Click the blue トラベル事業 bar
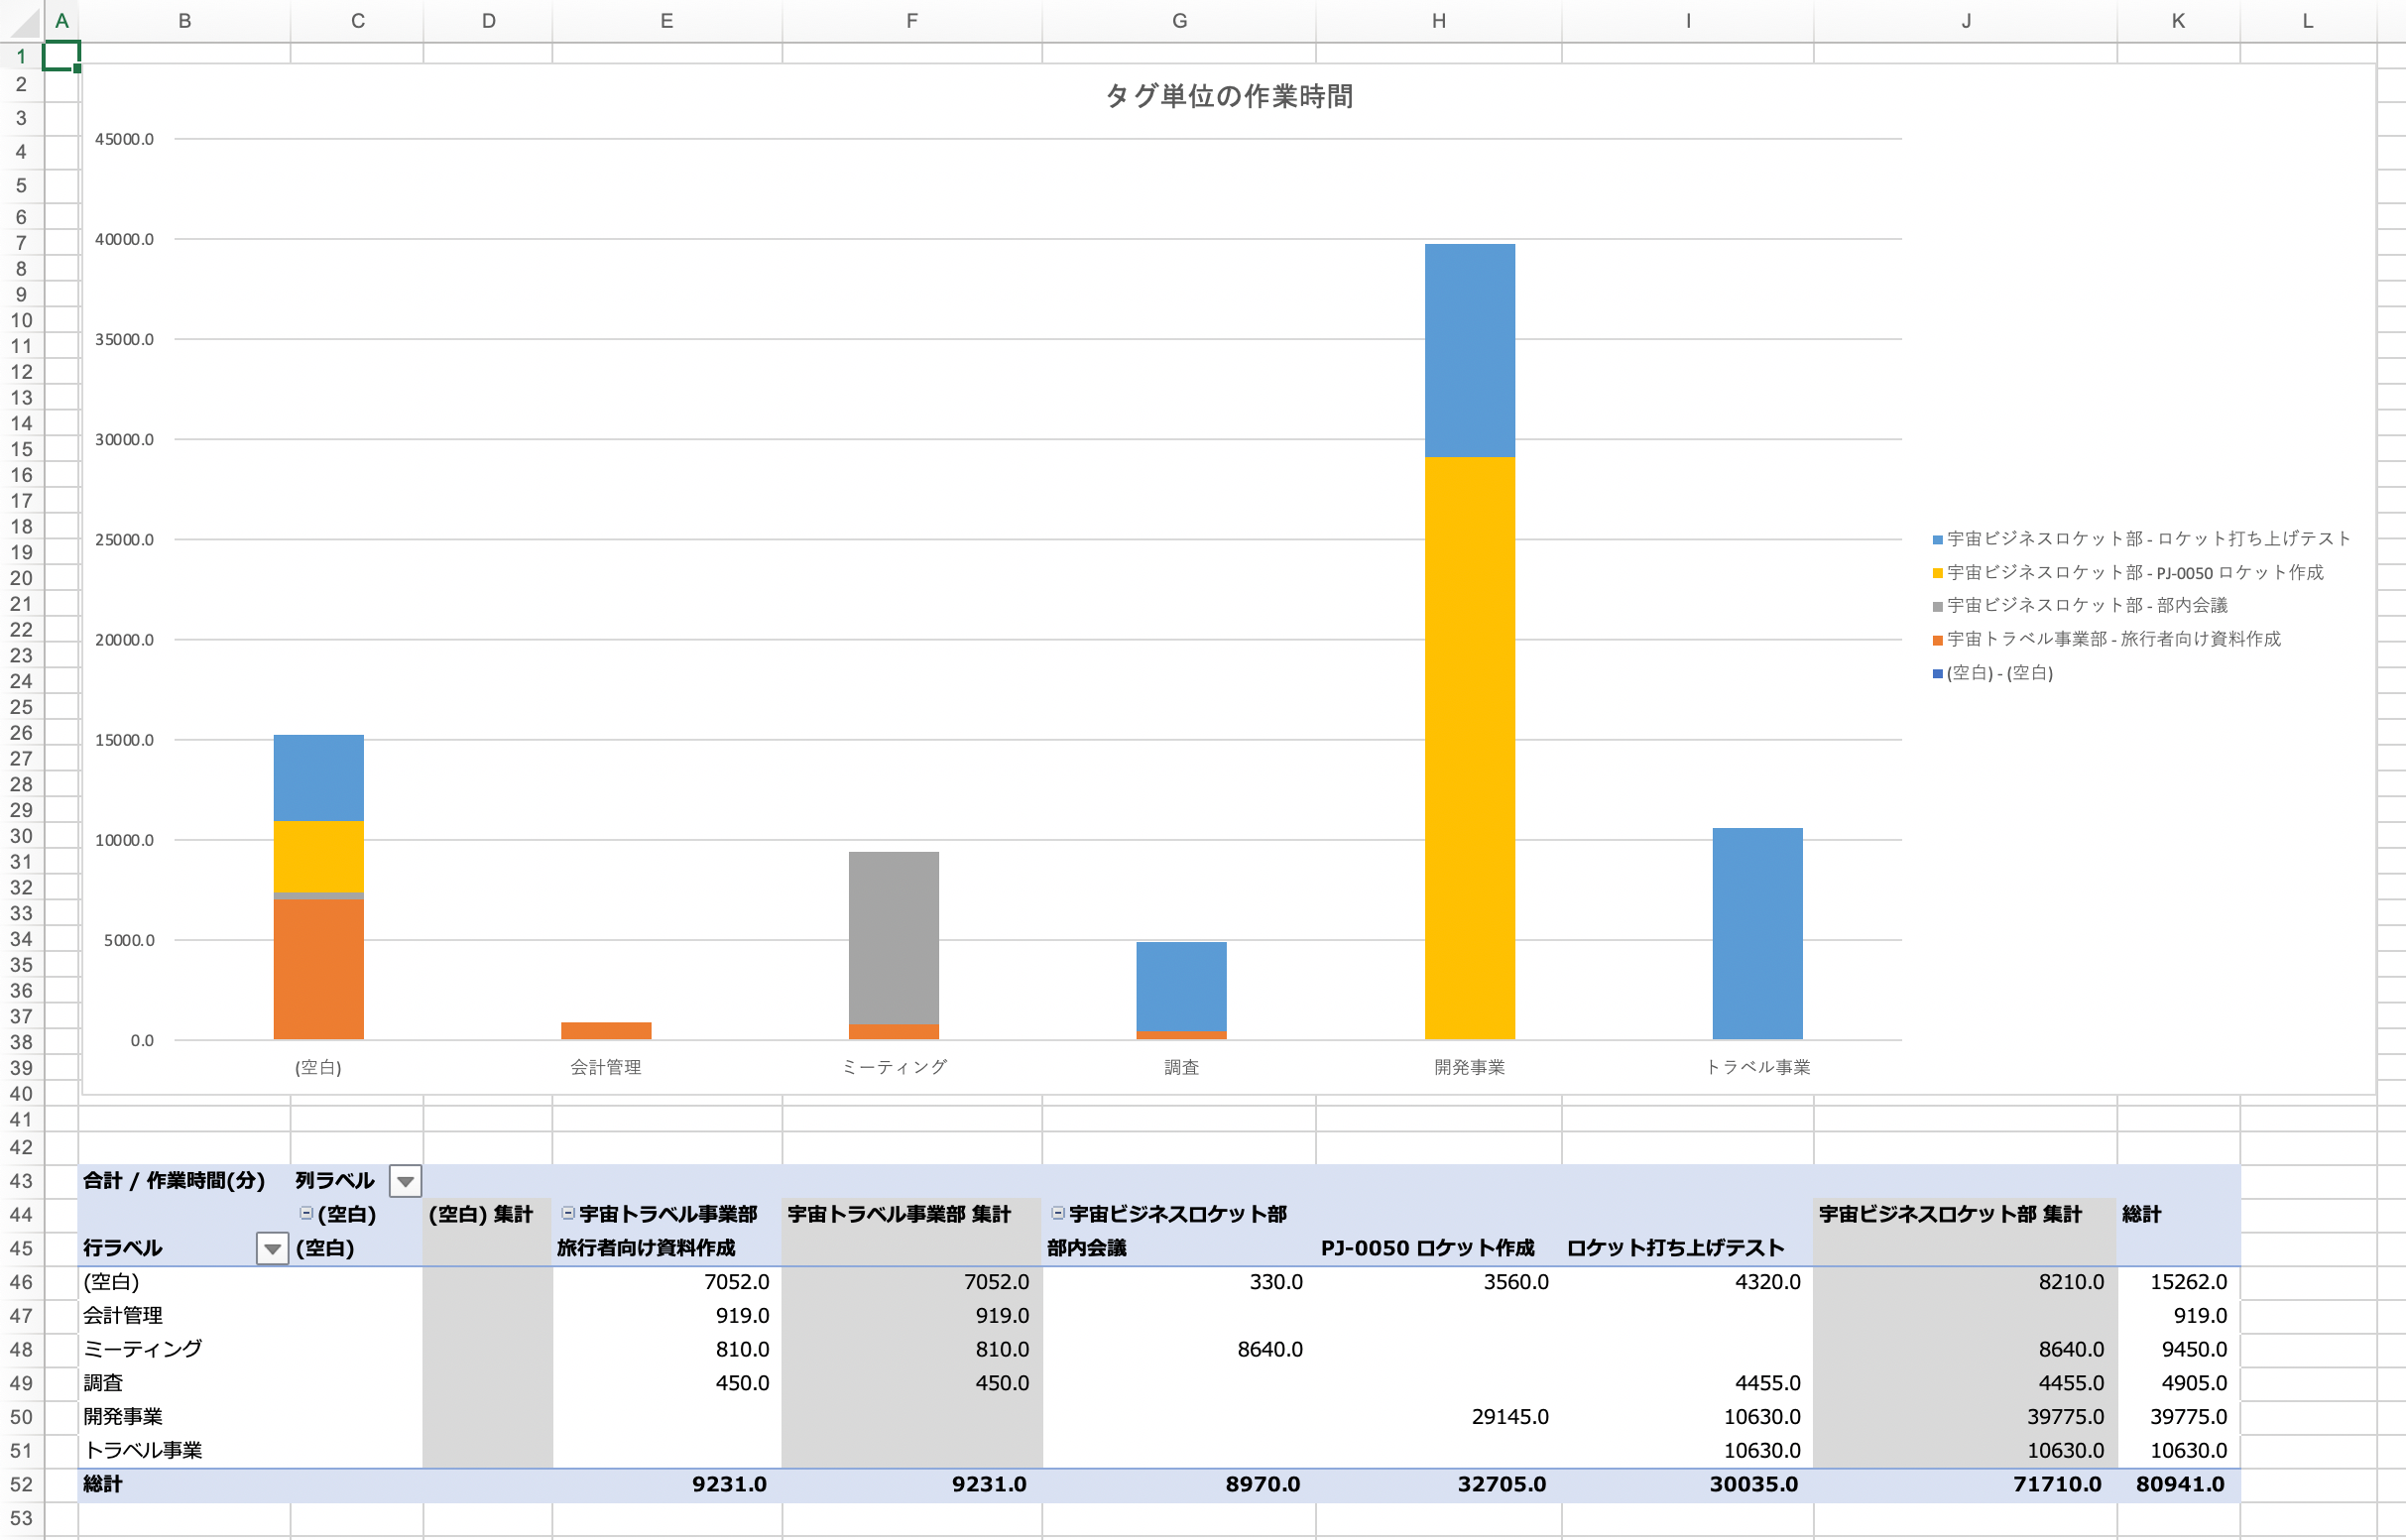 click(1757, 932)
